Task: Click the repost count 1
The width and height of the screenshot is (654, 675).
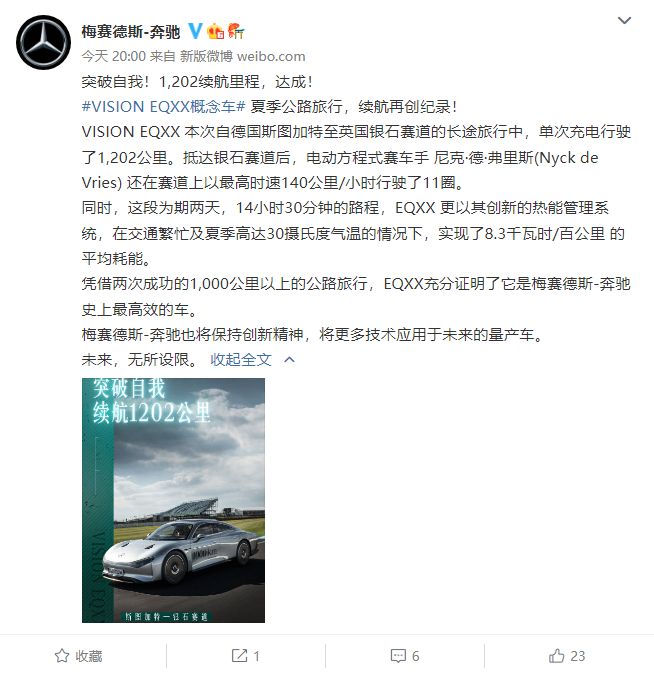Action: point(256,656)
